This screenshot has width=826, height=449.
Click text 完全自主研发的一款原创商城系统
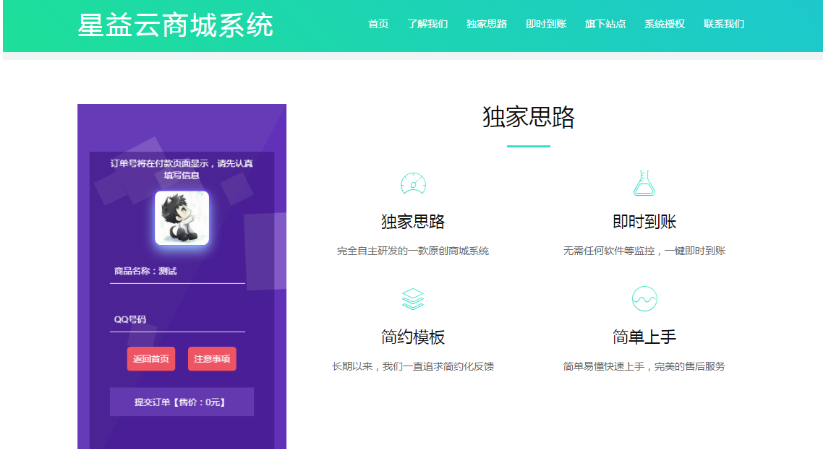point(413,251)
